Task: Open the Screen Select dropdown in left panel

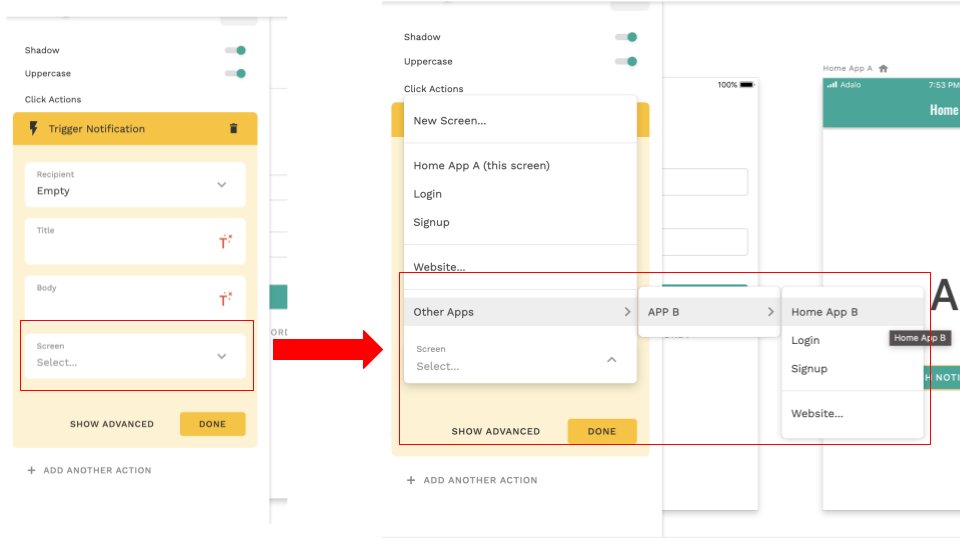Action: tap(135, 356)
